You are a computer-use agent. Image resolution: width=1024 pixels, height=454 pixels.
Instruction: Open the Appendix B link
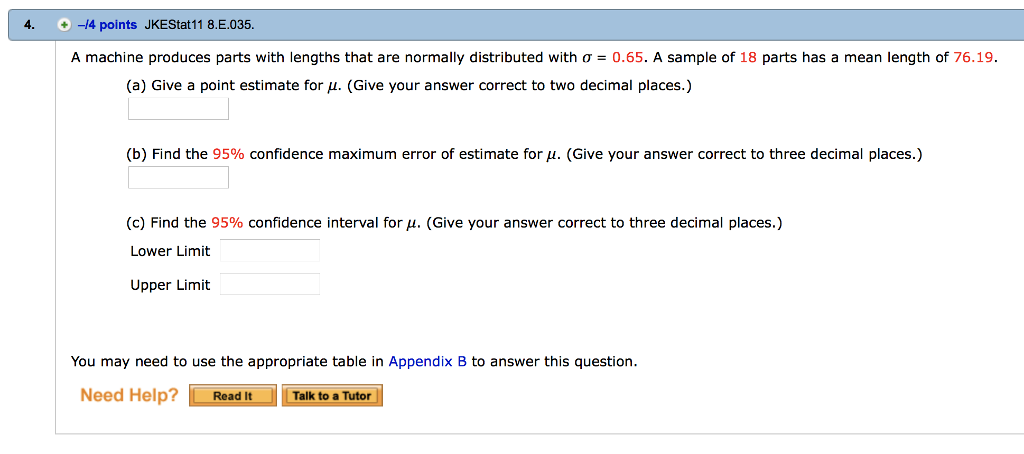click(x=428, y=361)
